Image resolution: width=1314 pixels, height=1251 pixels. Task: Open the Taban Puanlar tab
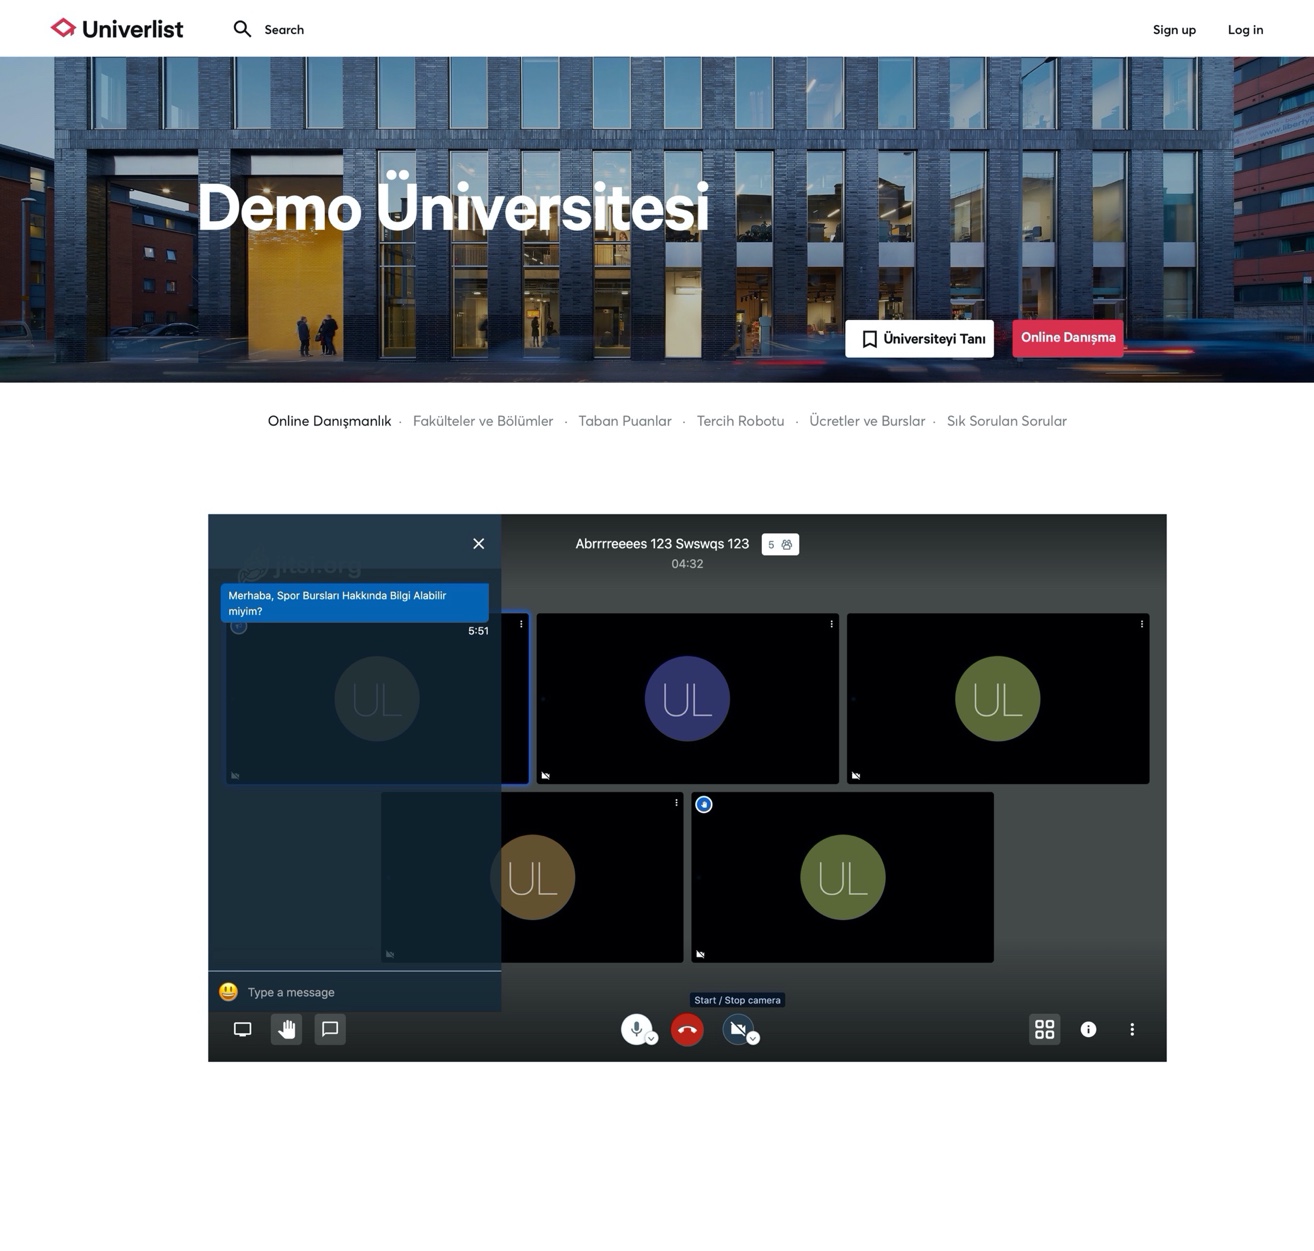point(625,421)
